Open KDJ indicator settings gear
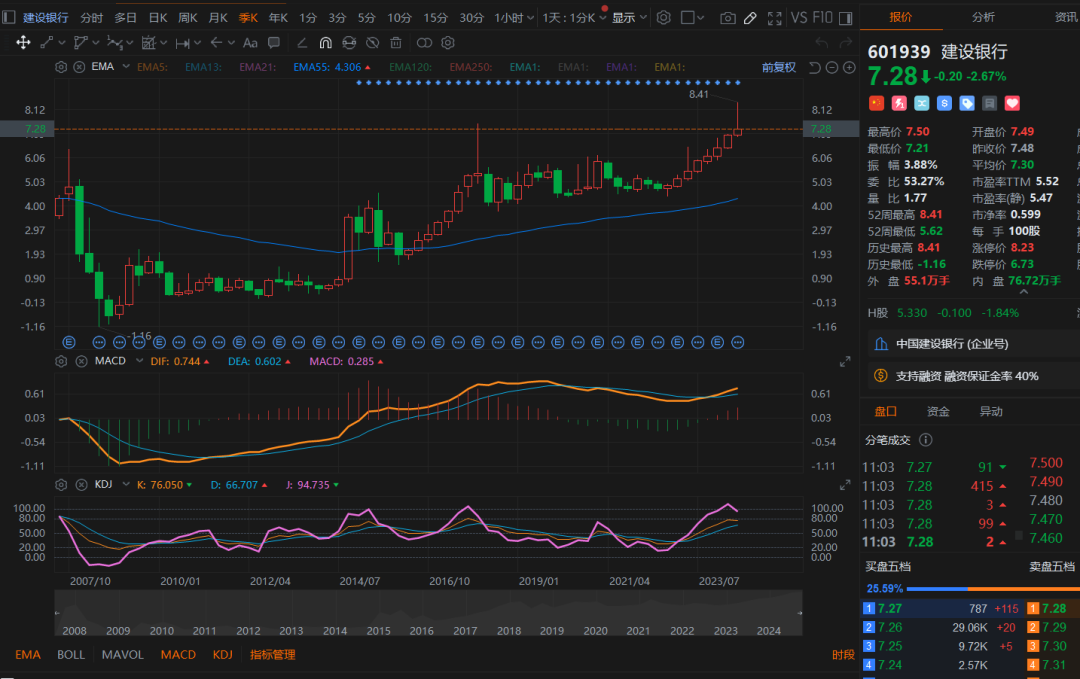 point(61,485)
